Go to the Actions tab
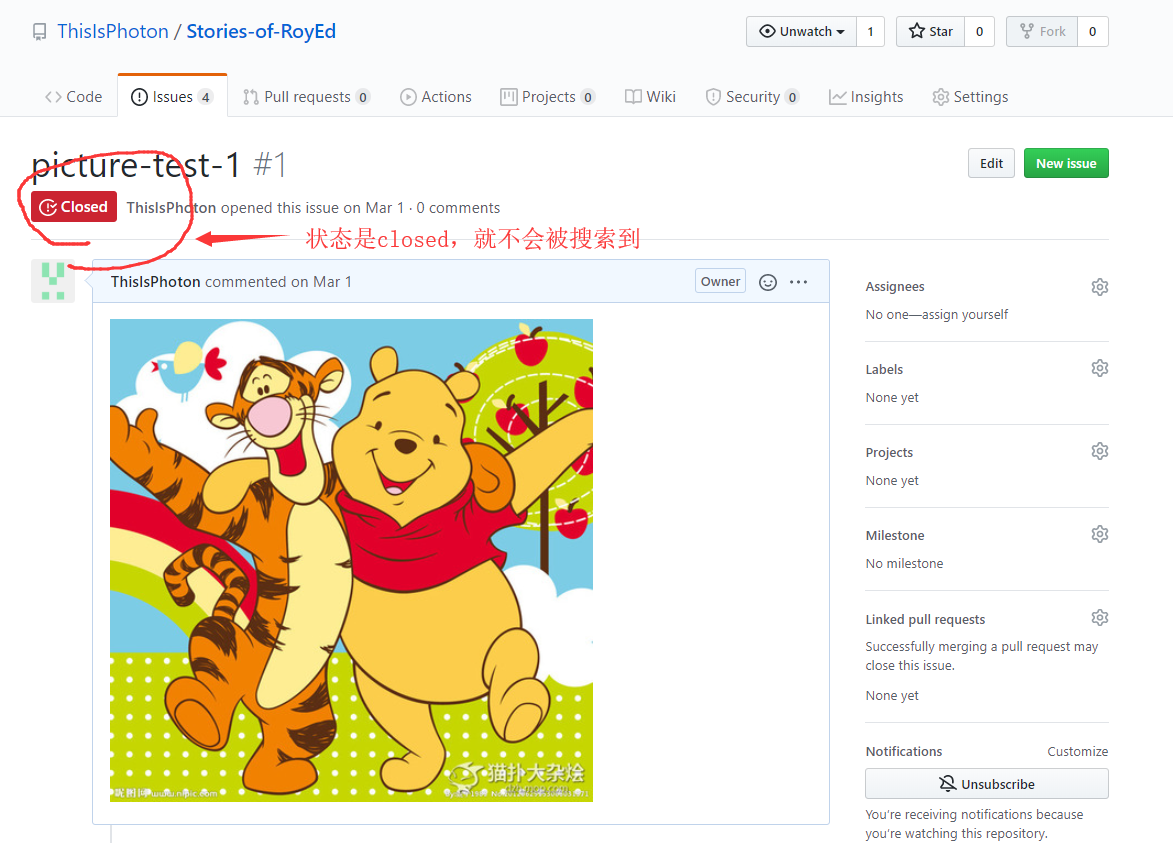 point(436,96)
